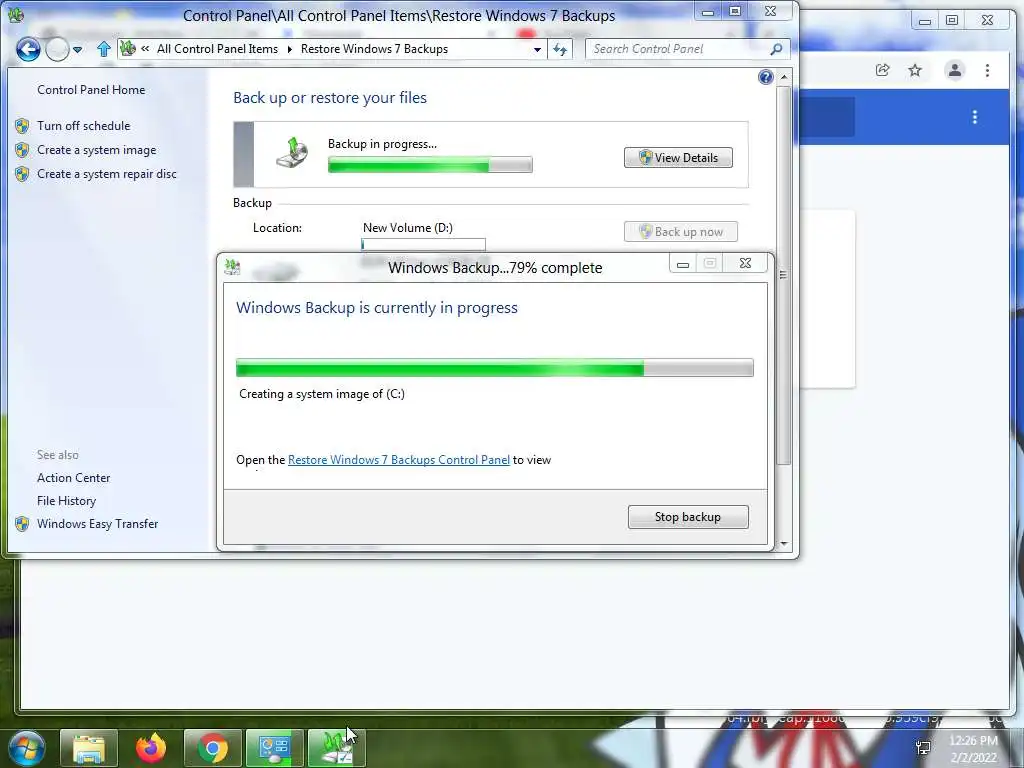
Task: Click the Windows Backup dialog title icon
Action: point(232,266)
